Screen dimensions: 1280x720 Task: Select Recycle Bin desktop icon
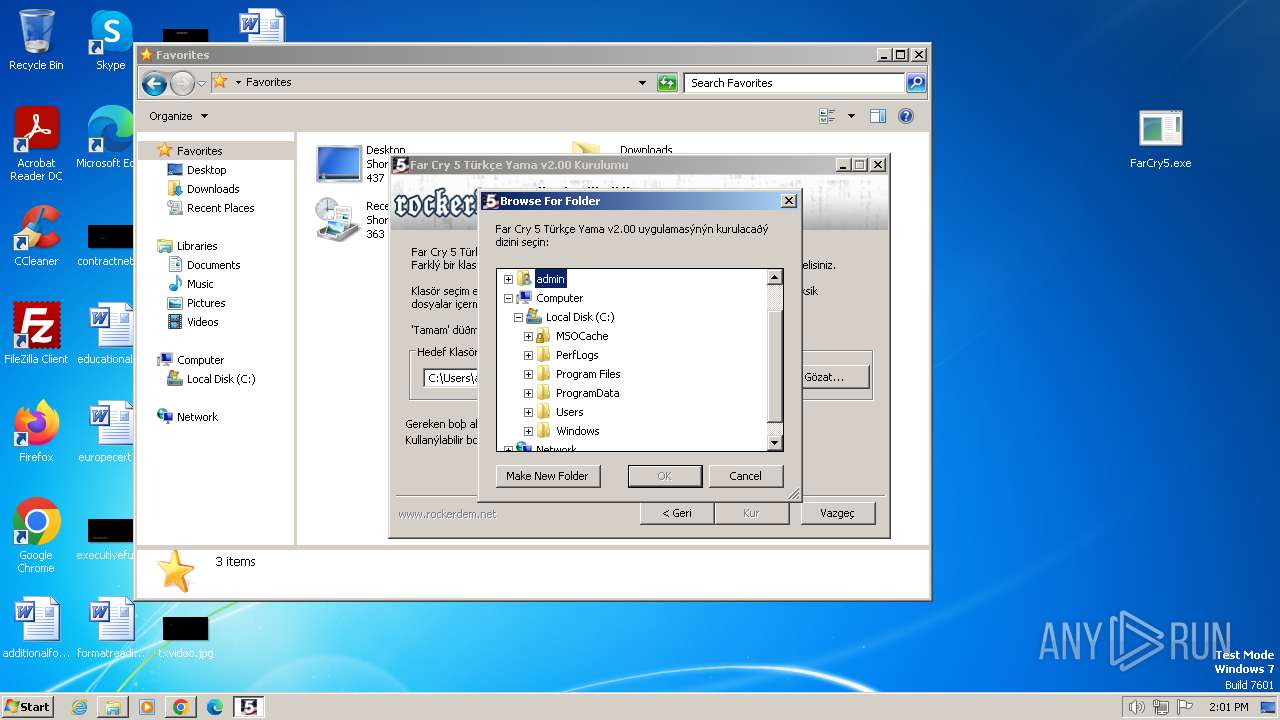coord(36,40)
